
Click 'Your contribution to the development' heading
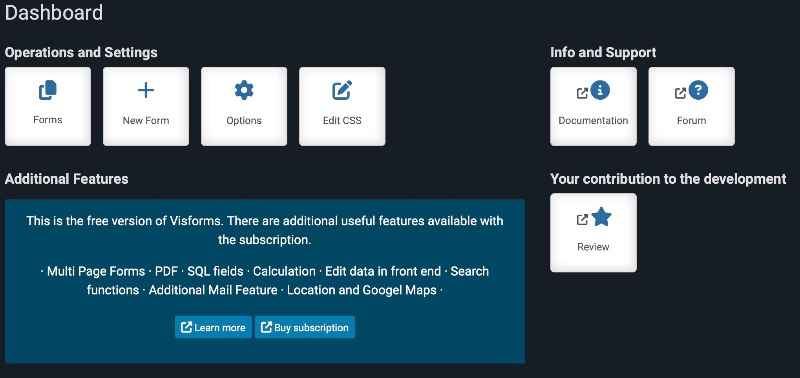tap(668, 179)
